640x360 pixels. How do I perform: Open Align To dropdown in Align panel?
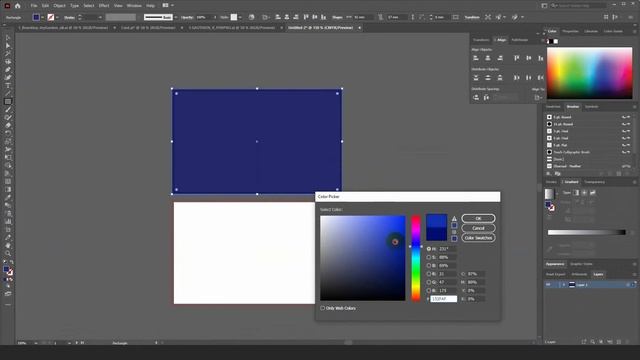click(x=538, y=98)
